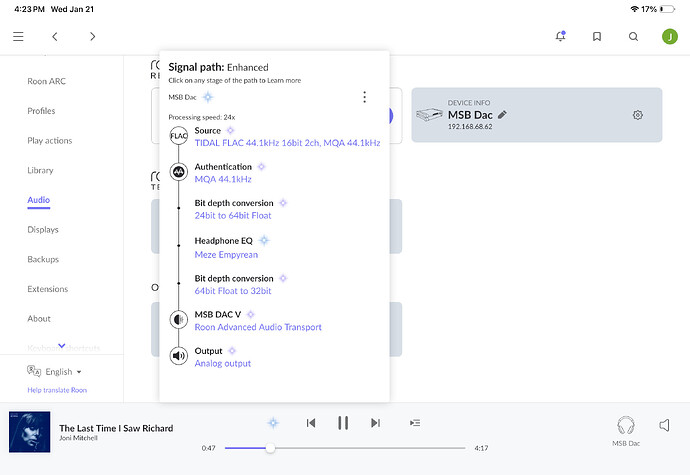Viewport: 690px width, 475px height.
Task: Open search with the magnifier icon
Action: click(x=633, y=36)
